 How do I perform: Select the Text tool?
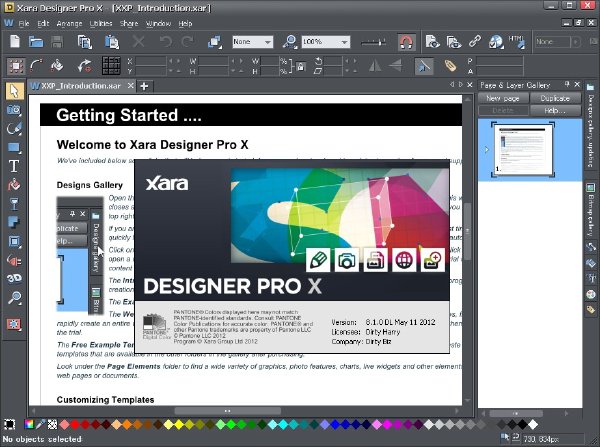tap(14, 166)
